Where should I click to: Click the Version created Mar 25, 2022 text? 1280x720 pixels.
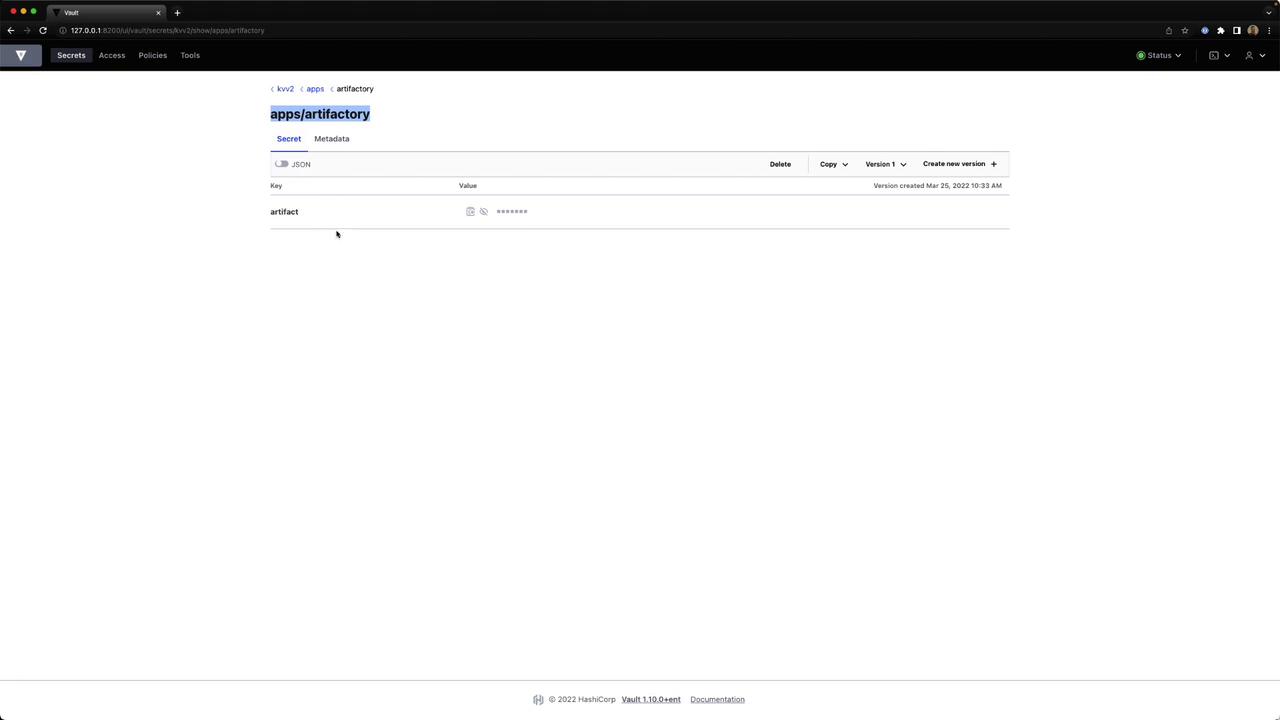click(x=937, y=186)
